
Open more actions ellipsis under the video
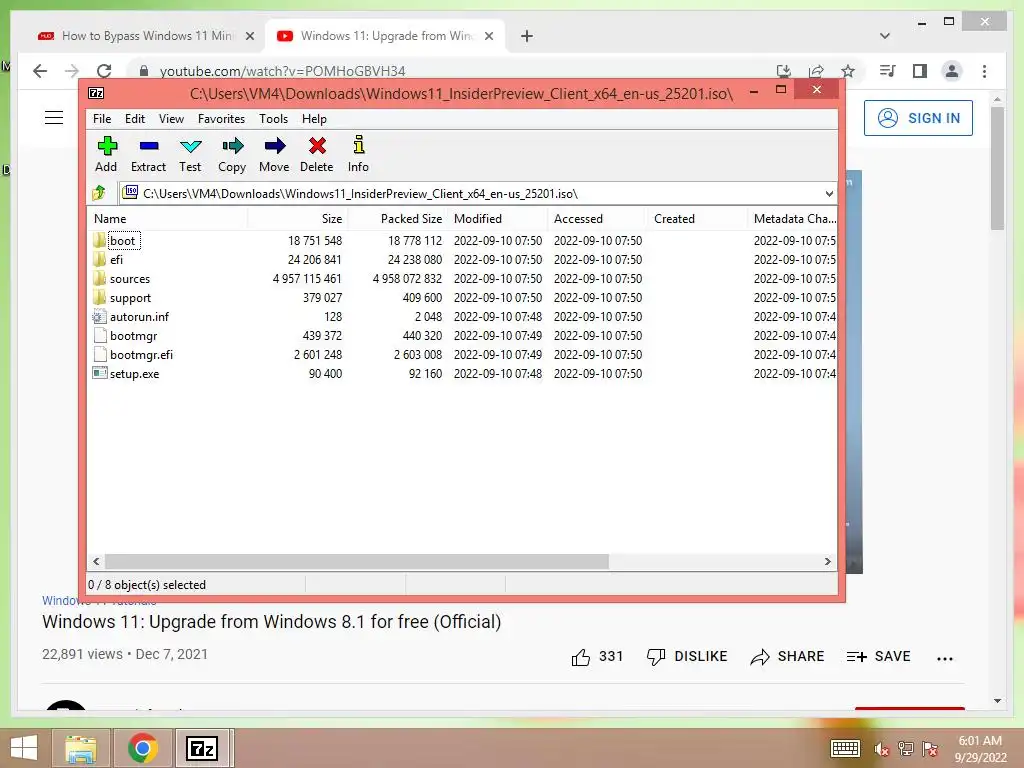coord(944,658)
